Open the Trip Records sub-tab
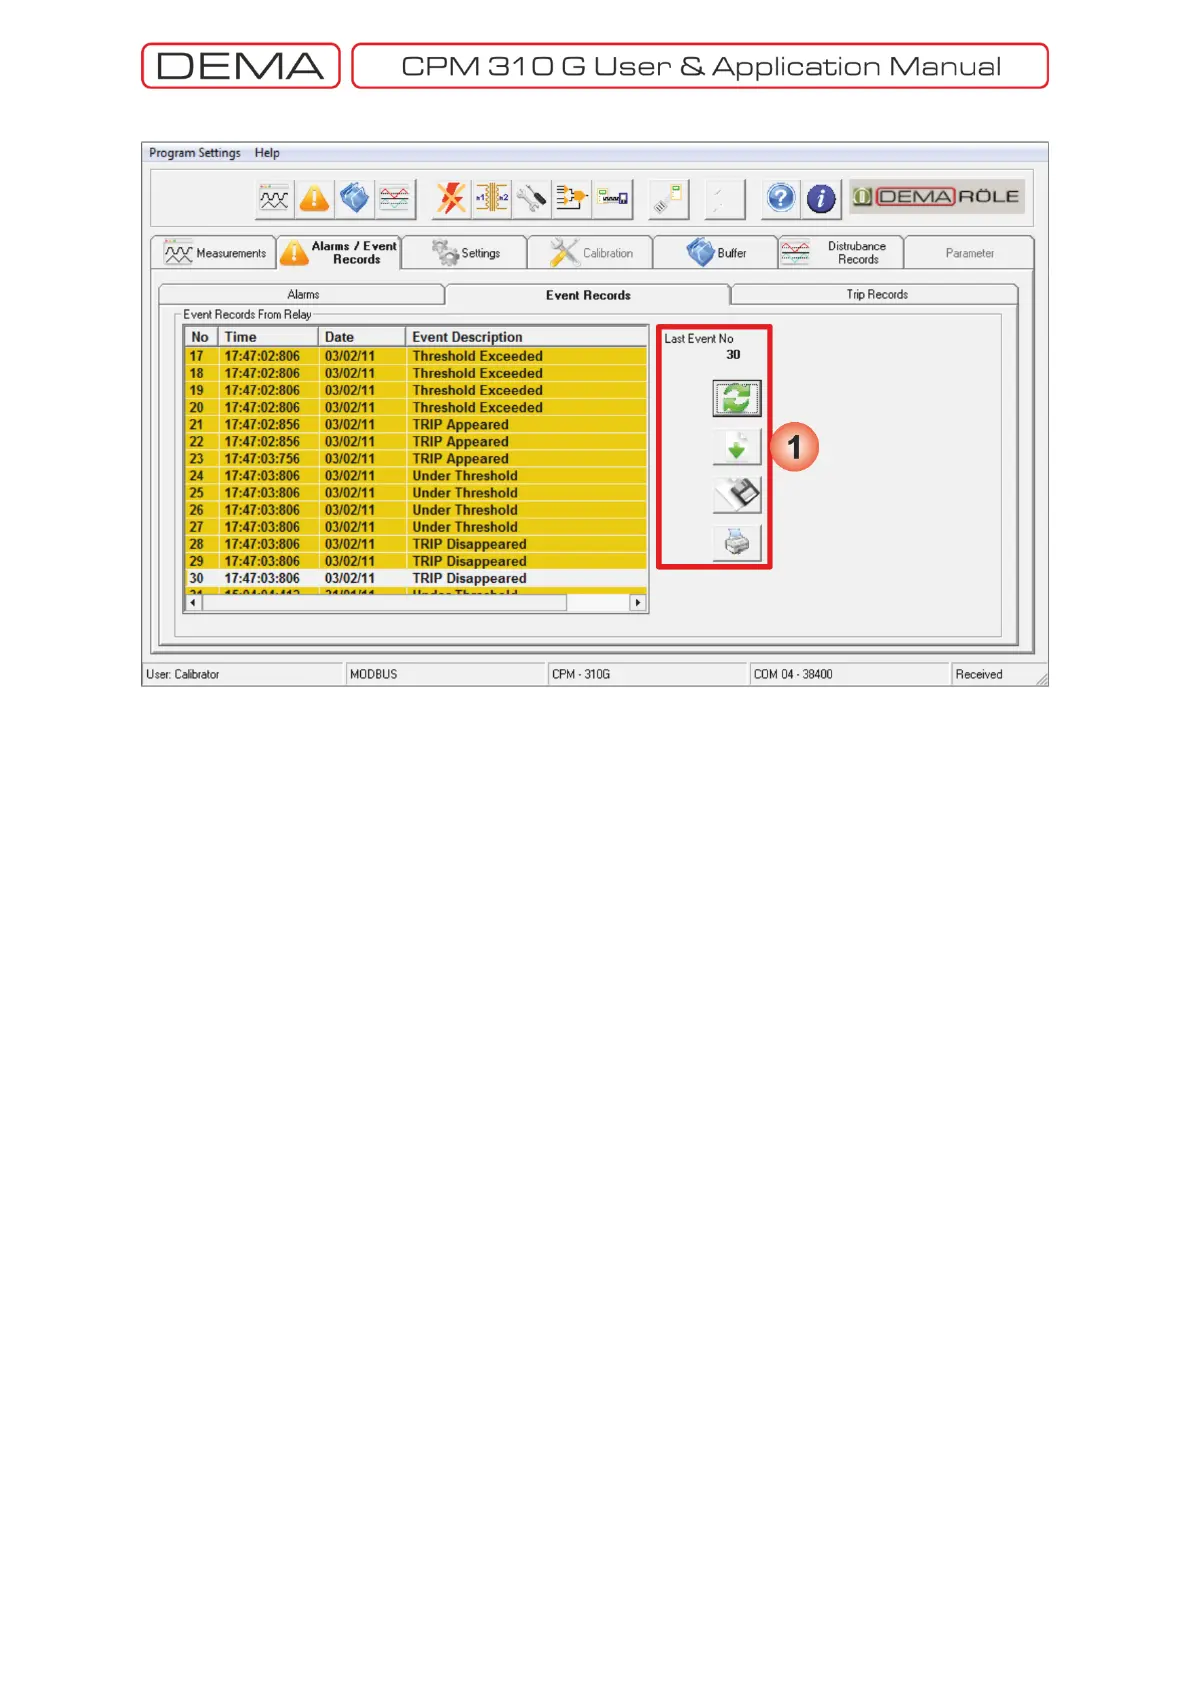Image resolution: width=1191 pixels, height=1684 pixels. [x=876, y=294]
